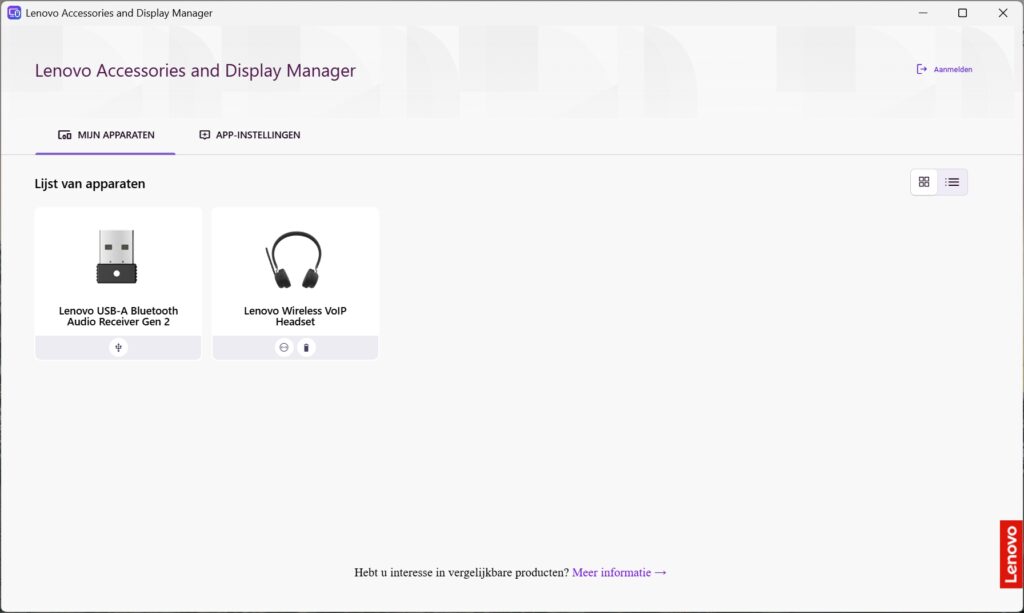The image size is (1024, 613).
Task: Open the USB-A Bluetooth Audio Receiver image
Action: point(117,257)
